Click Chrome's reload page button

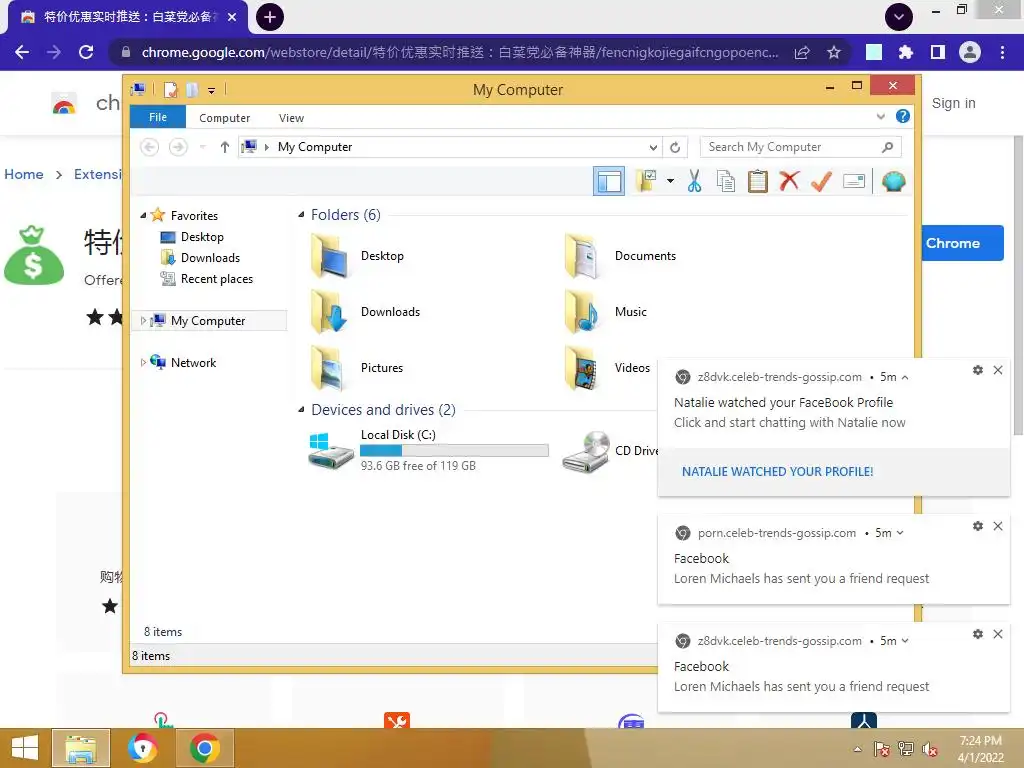click(x=86, y=52)
